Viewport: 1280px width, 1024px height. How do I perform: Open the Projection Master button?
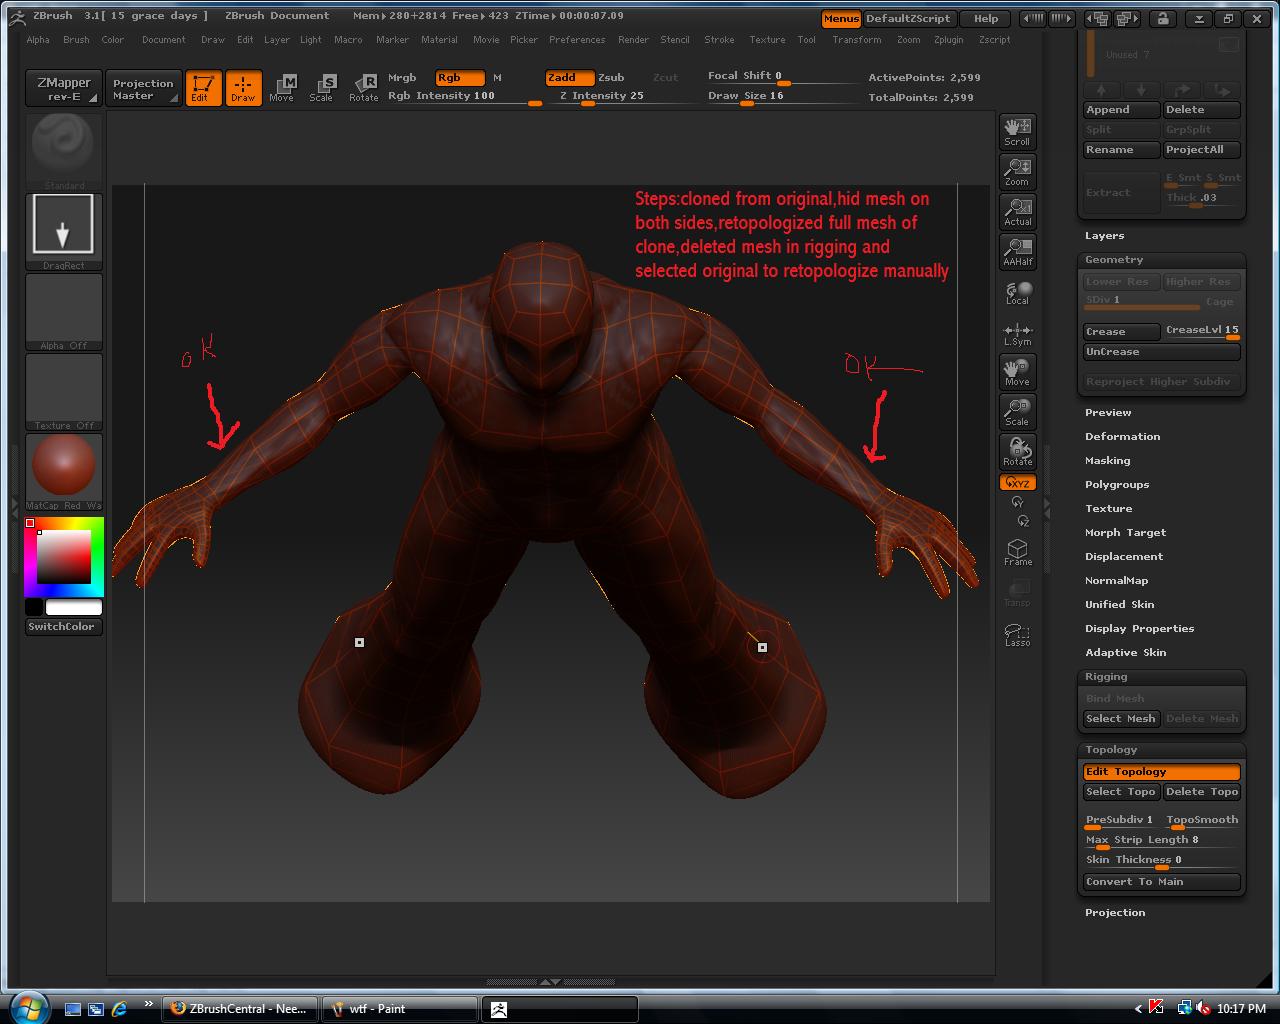pos(144,88)
